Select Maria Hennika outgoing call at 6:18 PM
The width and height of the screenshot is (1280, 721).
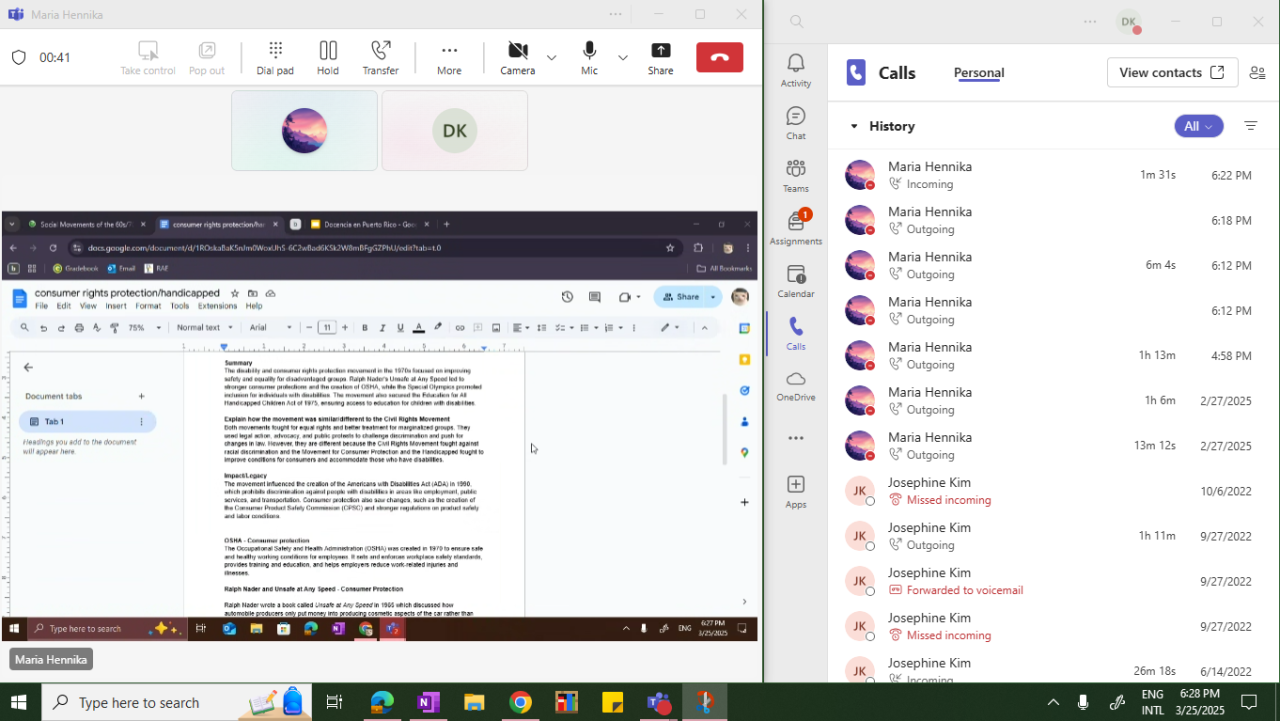tap(1053, 220)
